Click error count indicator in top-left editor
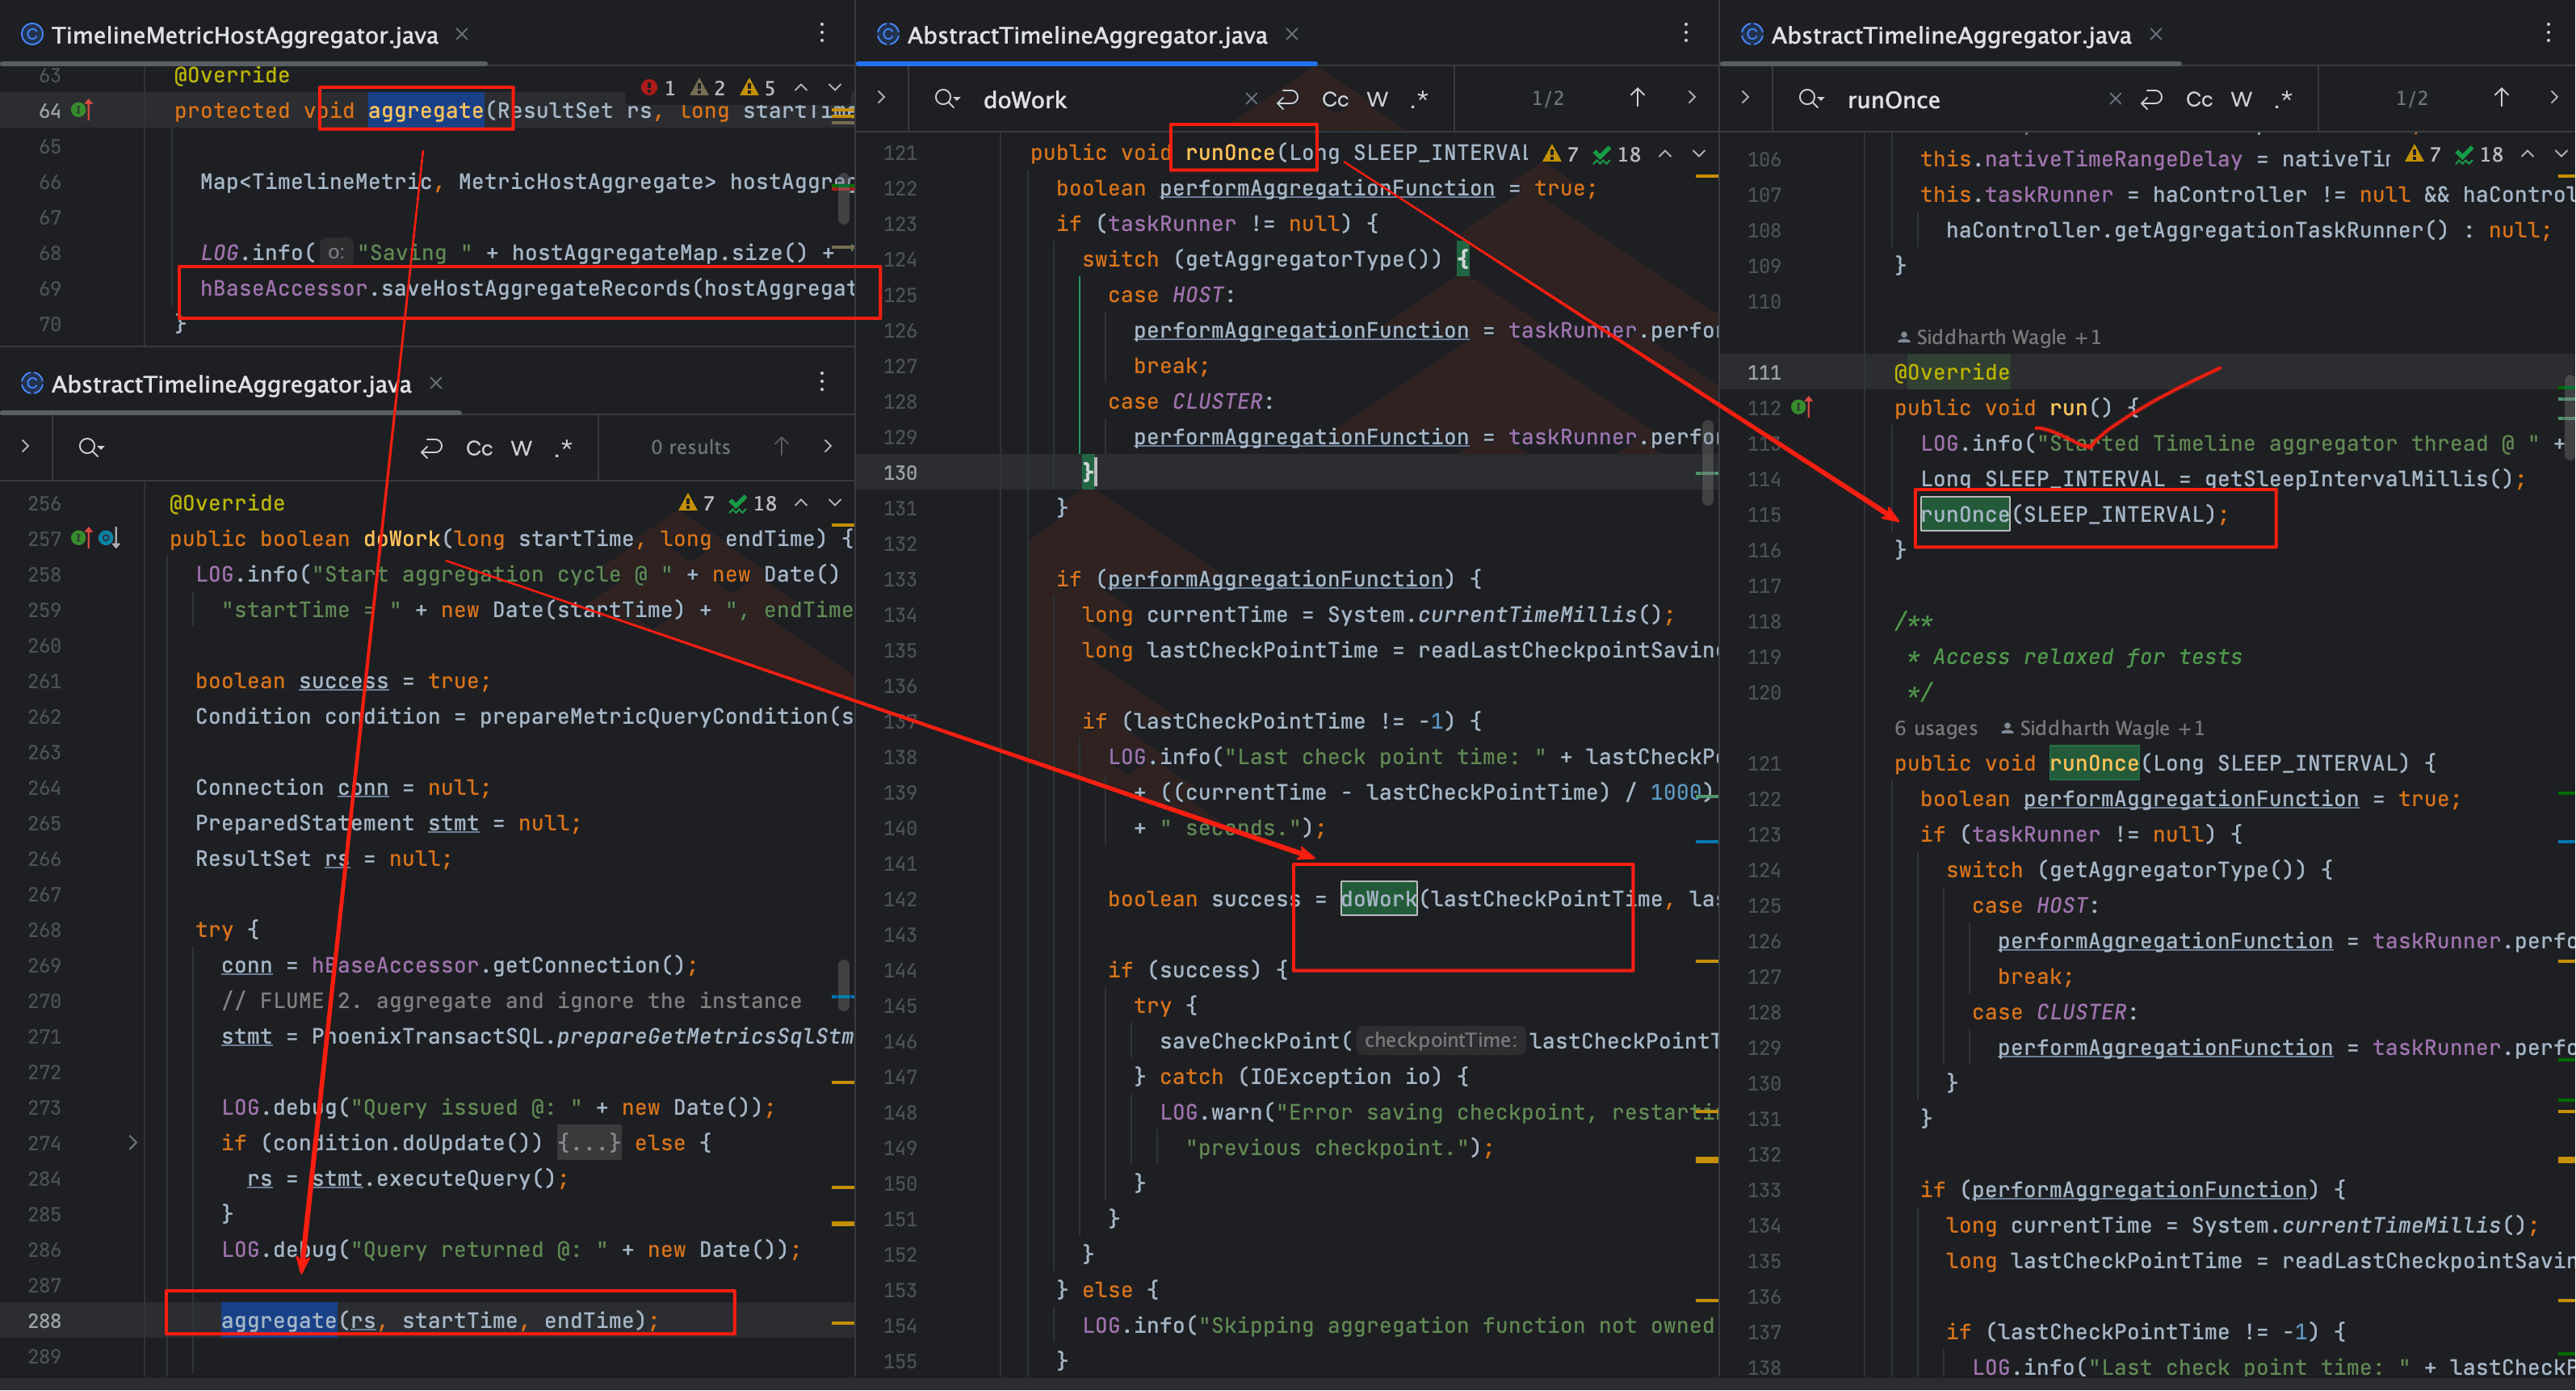Viewport: 2576px width, 1391px height. tap(658, 88)
